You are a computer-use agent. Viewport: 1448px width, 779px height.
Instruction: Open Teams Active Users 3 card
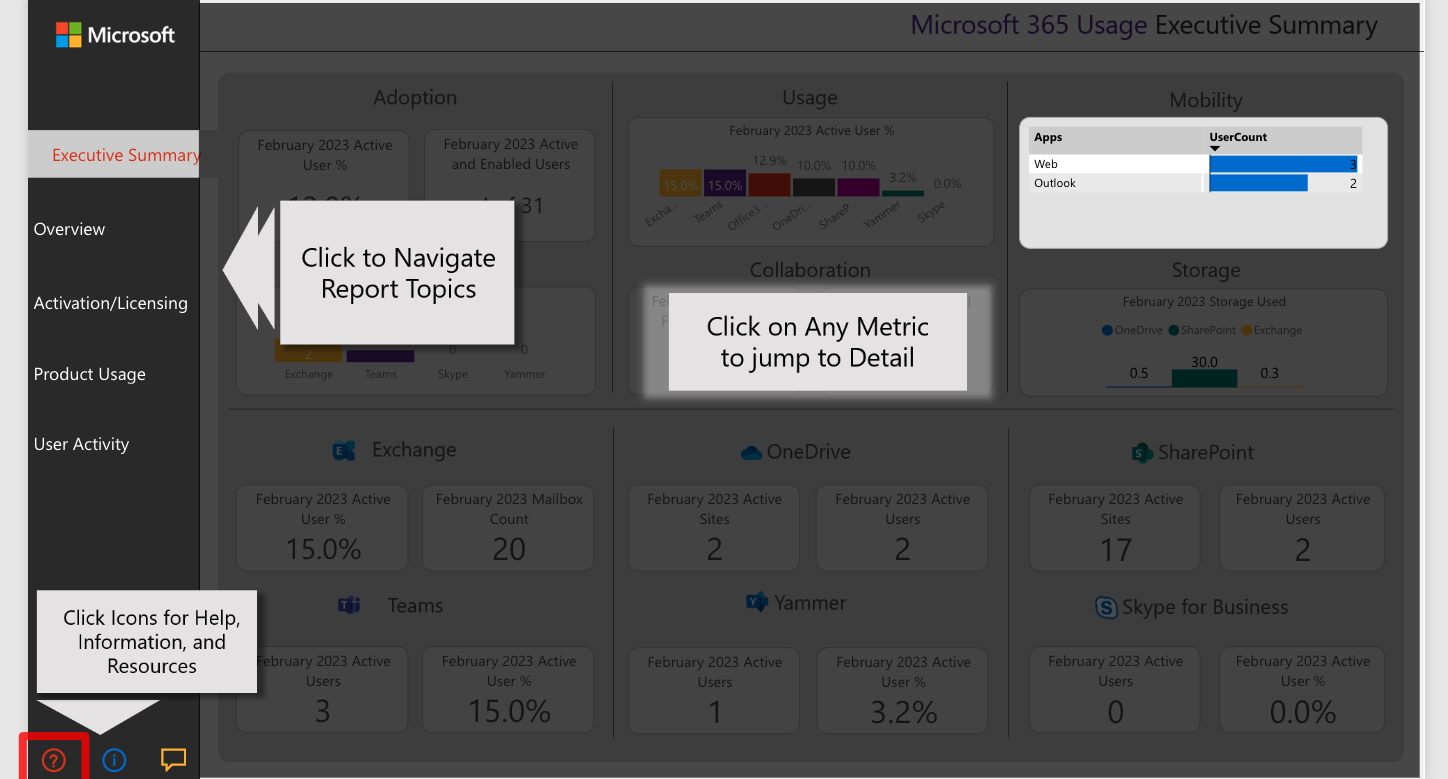pos(323,690)
